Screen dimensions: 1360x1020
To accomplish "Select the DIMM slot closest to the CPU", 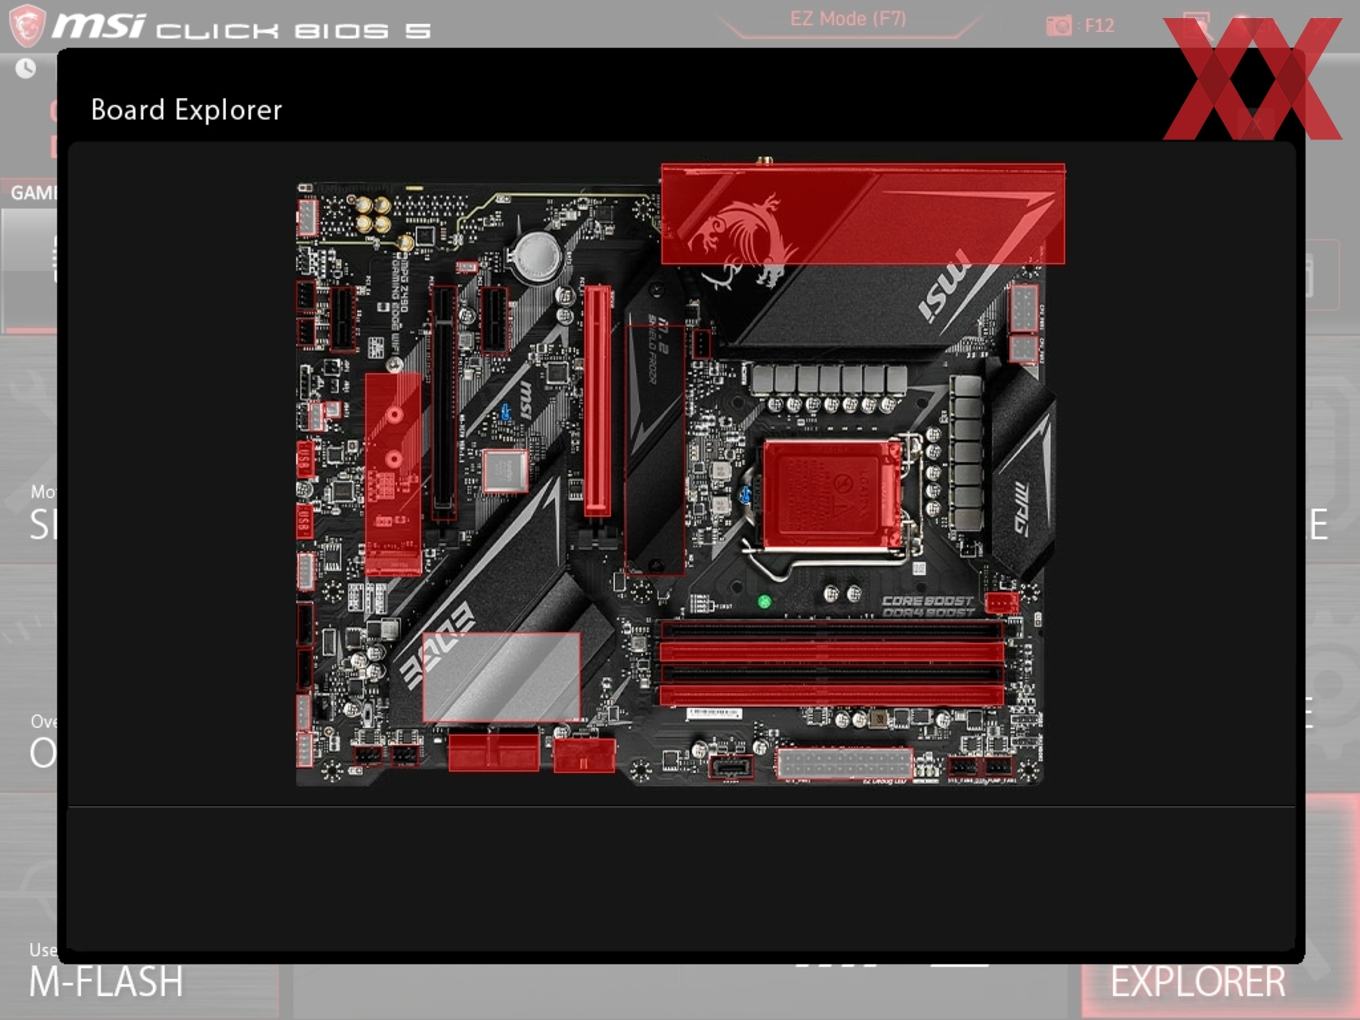I will pos(831,630).
